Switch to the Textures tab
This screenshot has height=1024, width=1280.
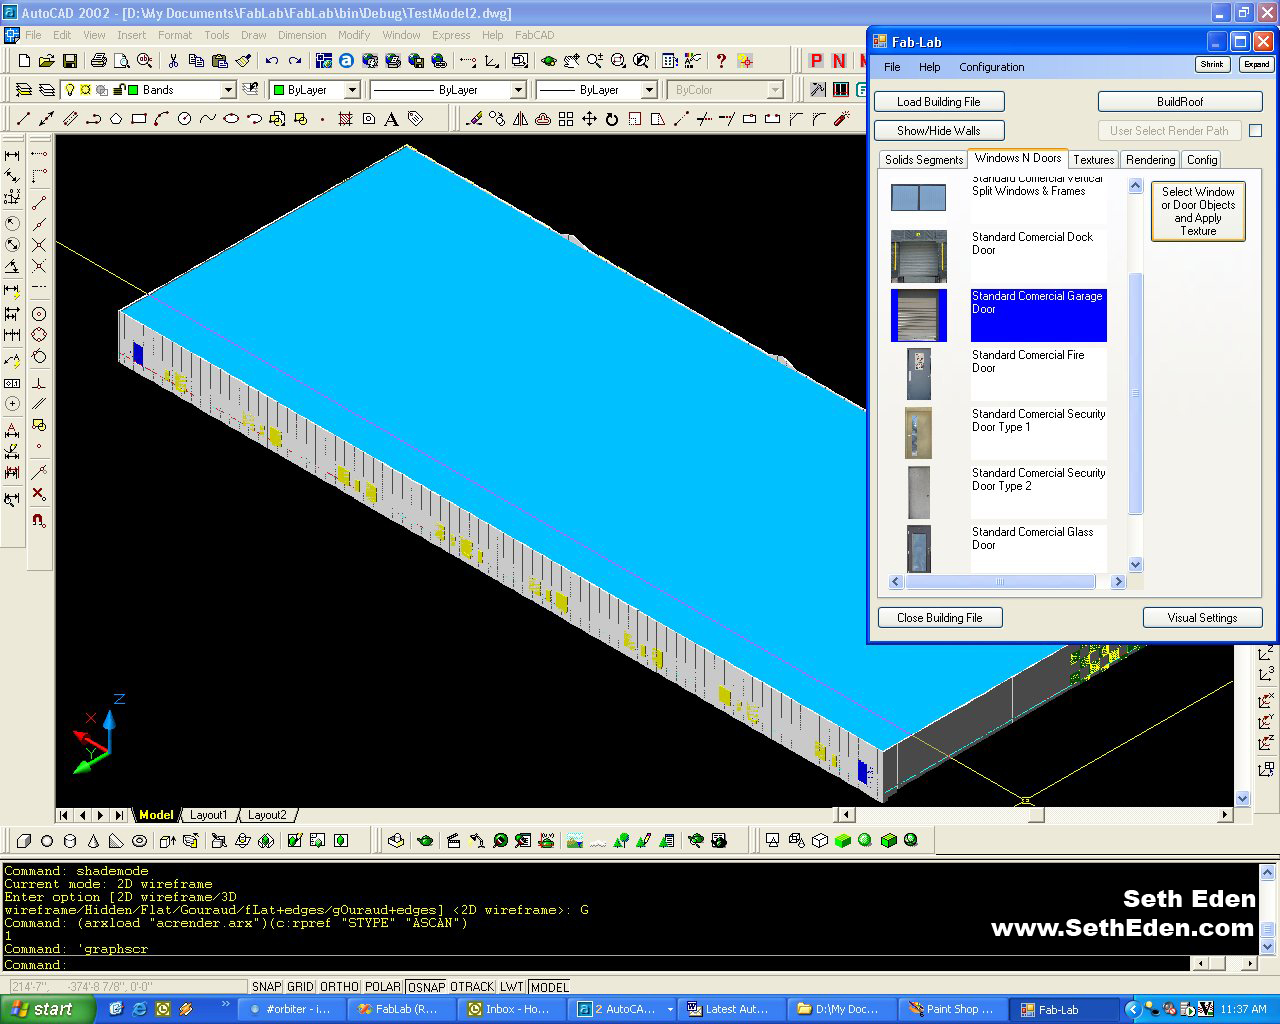tap(1093, 160)
